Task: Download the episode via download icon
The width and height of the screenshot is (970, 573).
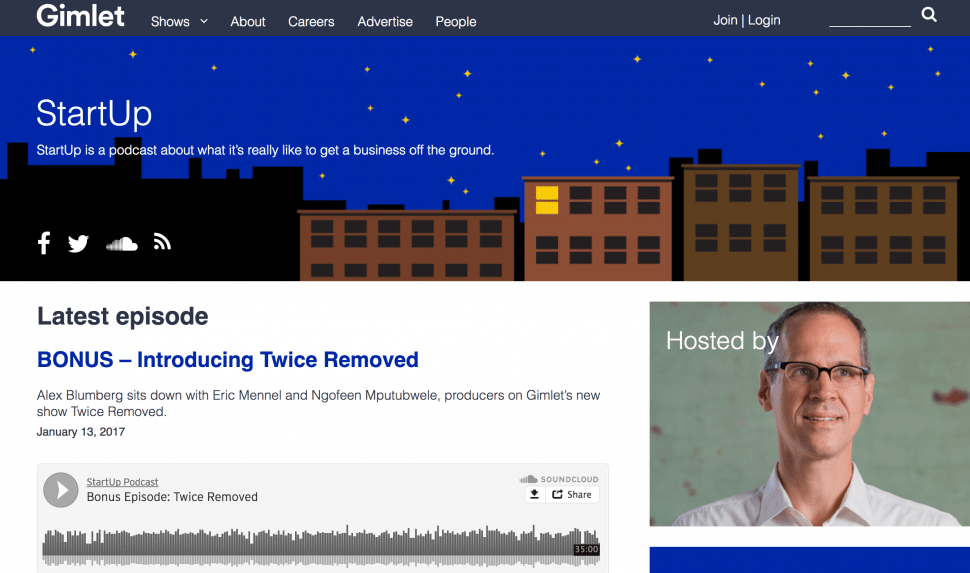Action: pos(534,494)
